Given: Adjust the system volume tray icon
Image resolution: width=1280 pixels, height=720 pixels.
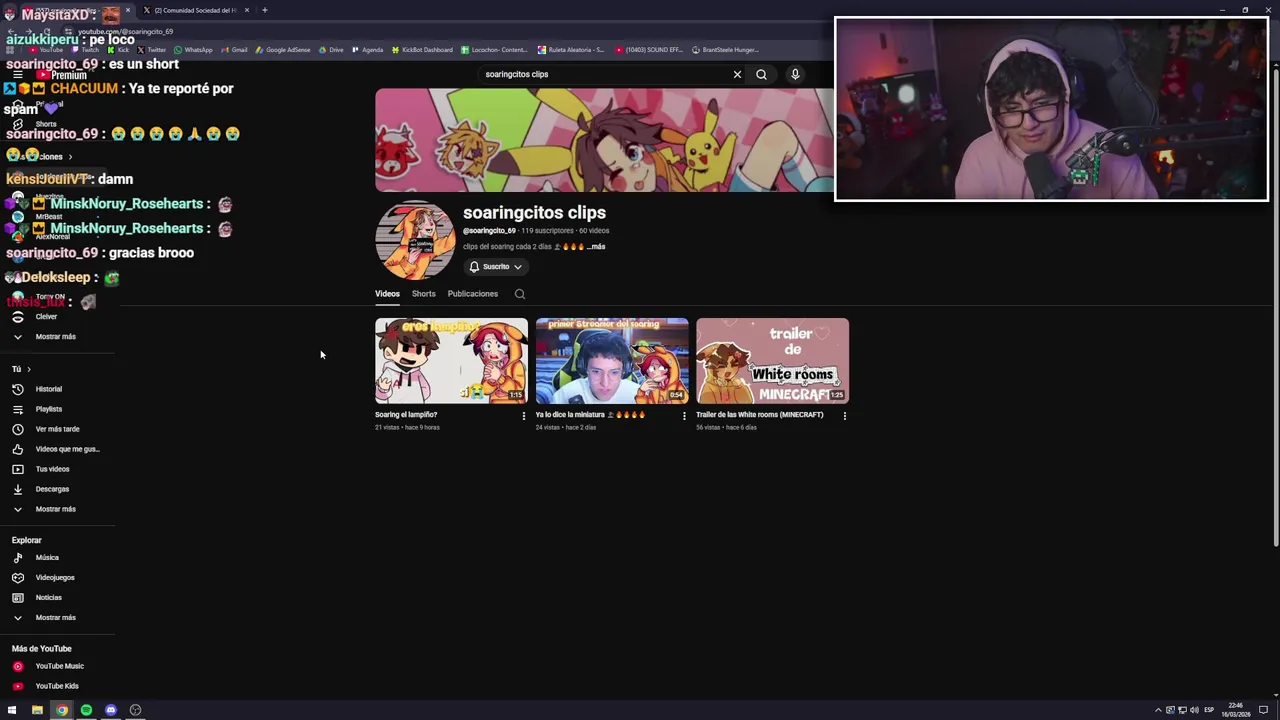Looking at the screenshot, I should pos(1194,710).
